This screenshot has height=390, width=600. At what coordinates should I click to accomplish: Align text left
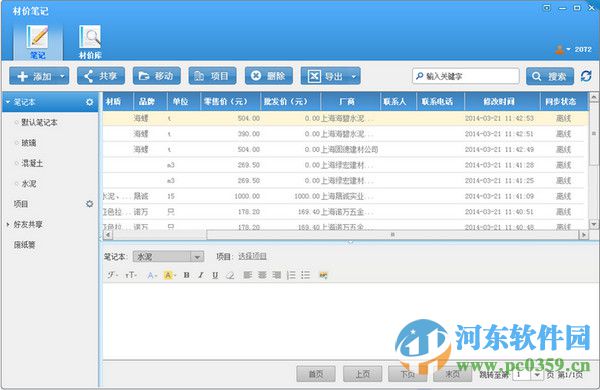tap(248, 275)
